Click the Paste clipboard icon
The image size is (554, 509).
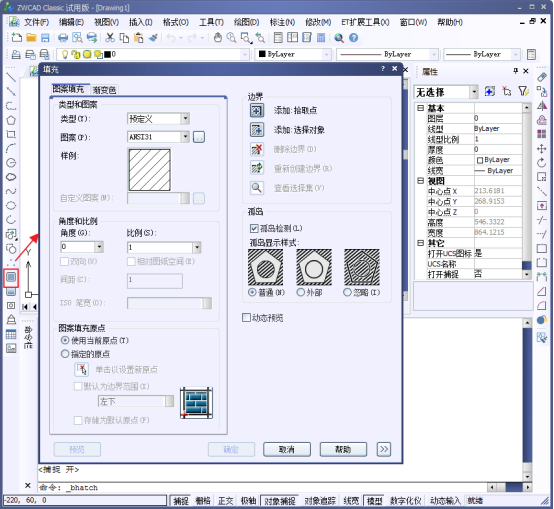click(138, 37)
